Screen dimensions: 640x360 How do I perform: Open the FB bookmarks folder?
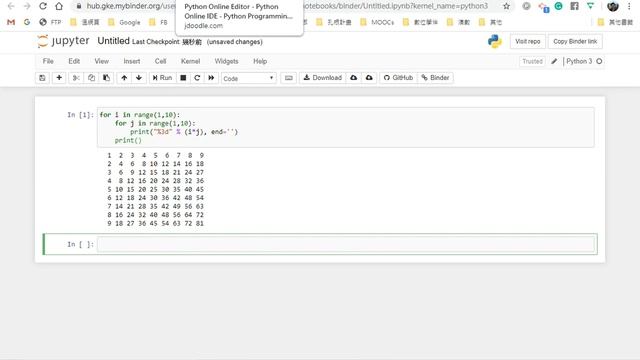pyautogui.click(x=158, y=22)
